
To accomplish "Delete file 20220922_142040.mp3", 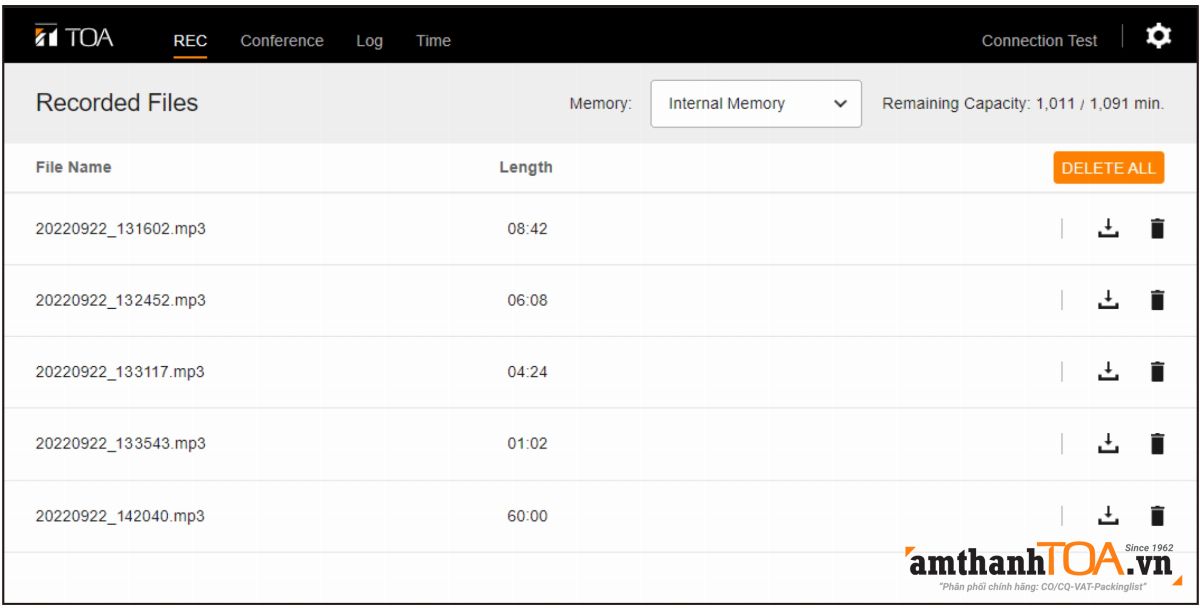I will pos(1157,516).
